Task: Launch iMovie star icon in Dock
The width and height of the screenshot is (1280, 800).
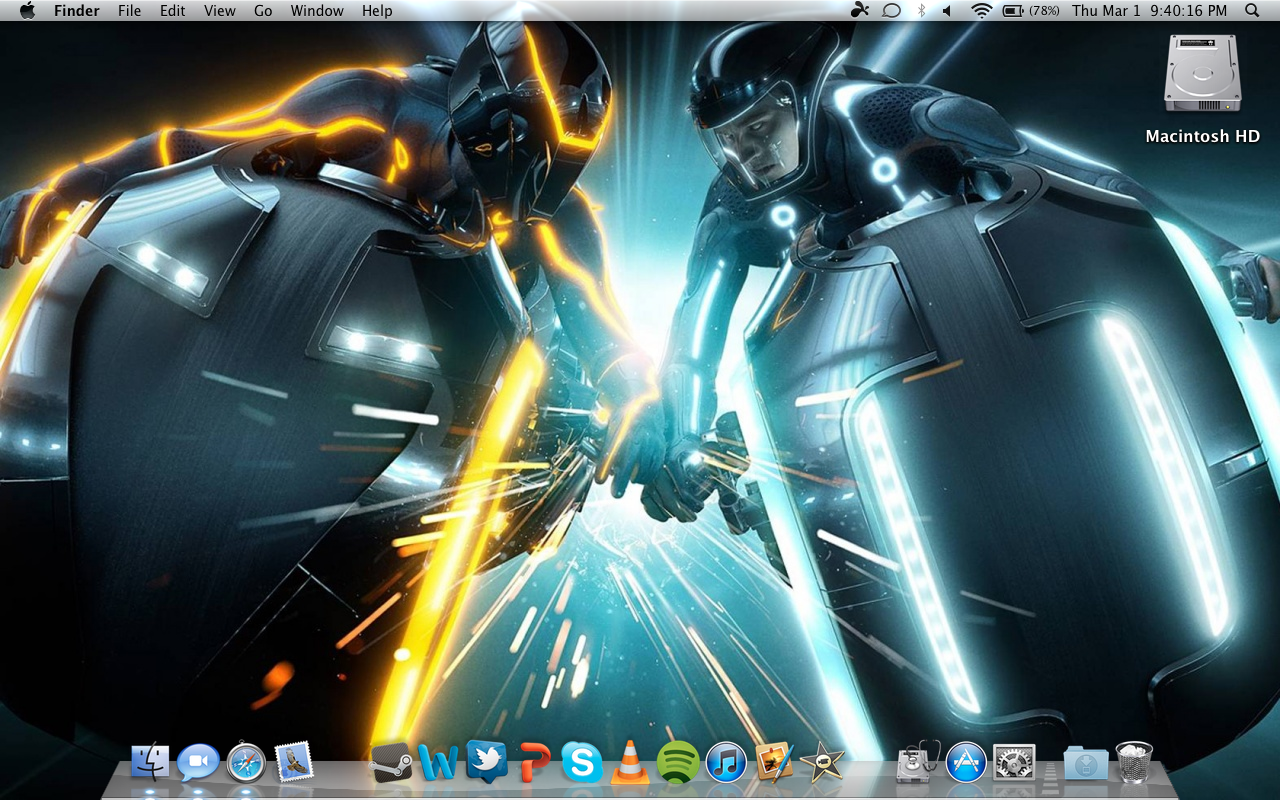Action: click(x=822, y=763)
